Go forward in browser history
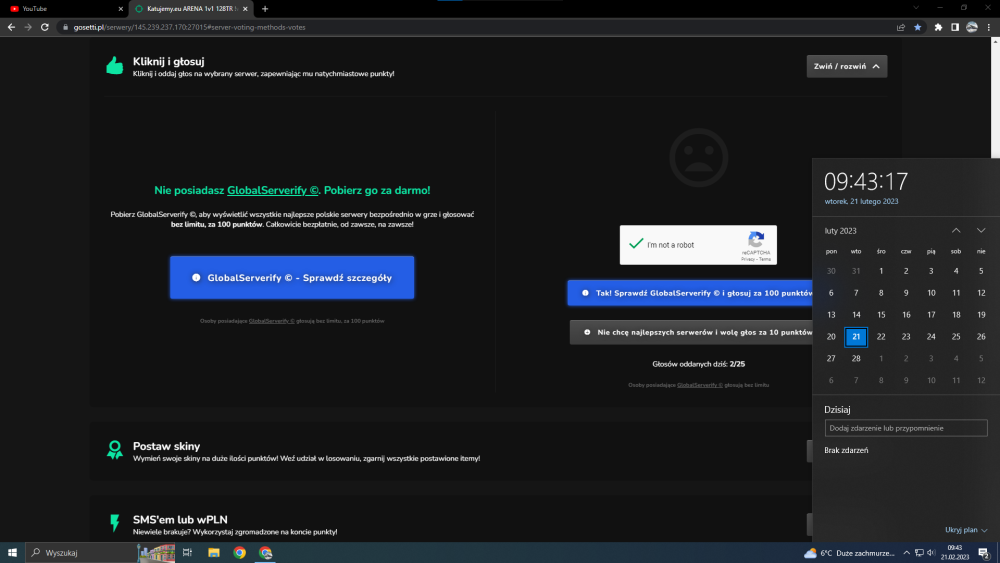Image resolution: width=1000 pixels, height=563 pixels. (x=27, y=27)
